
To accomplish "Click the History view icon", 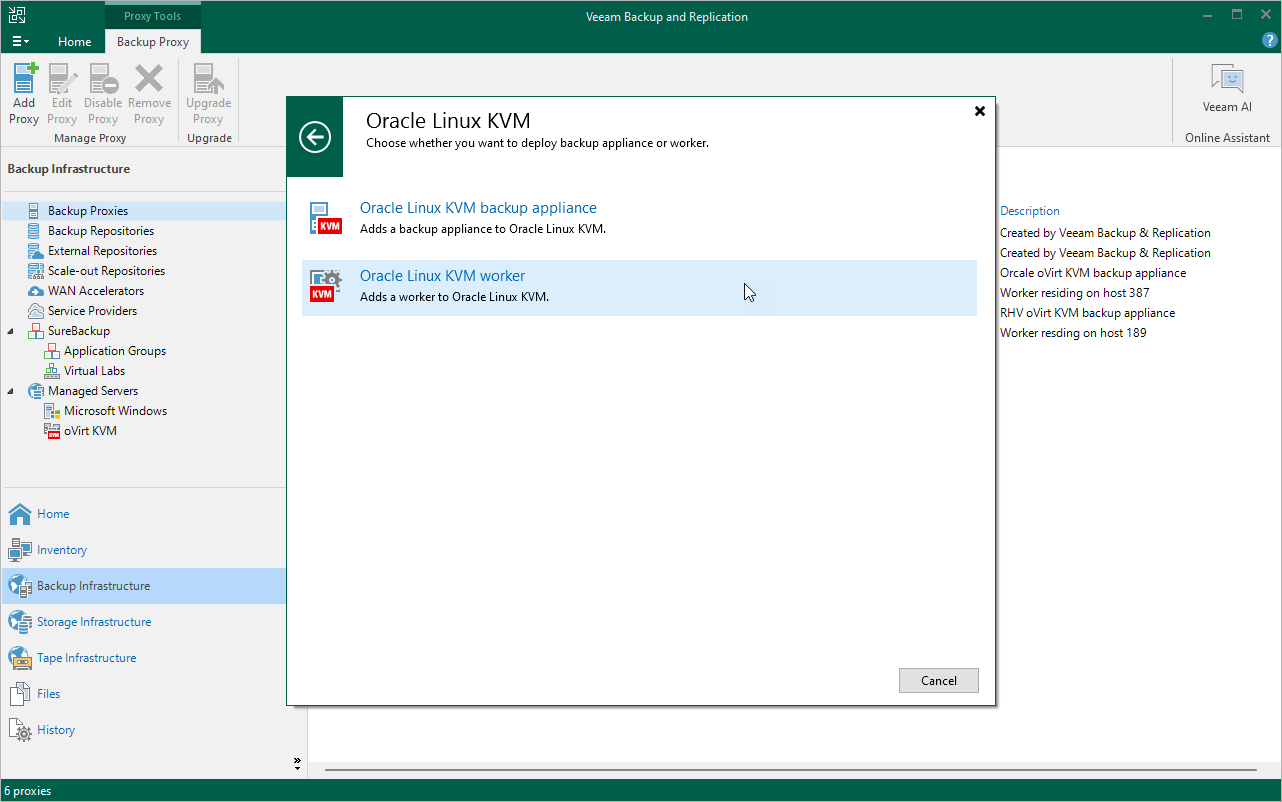I will [x=20, y=730].
